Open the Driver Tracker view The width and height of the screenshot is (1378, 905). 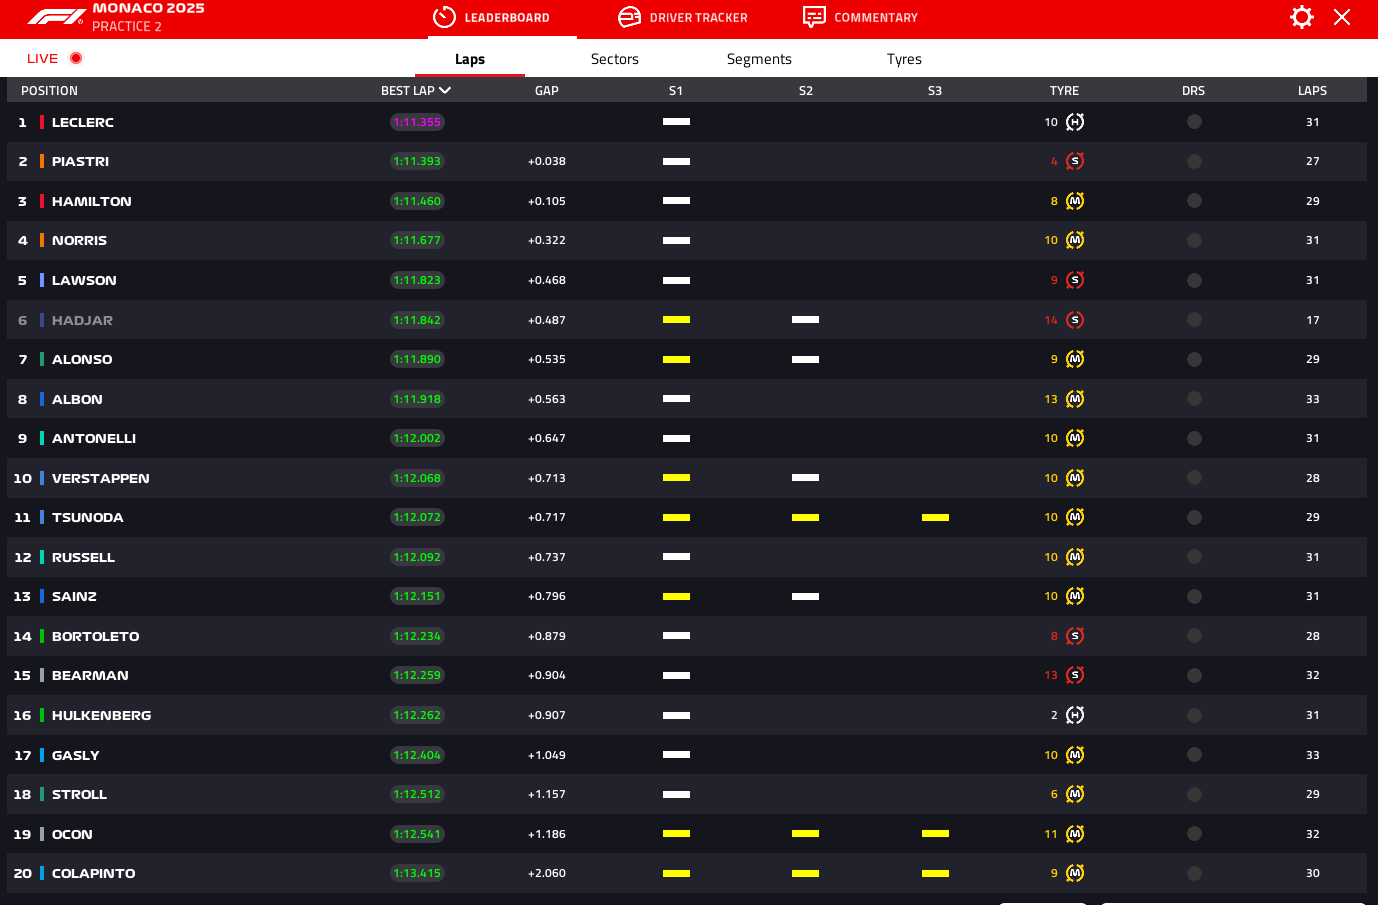click(682, 17)
